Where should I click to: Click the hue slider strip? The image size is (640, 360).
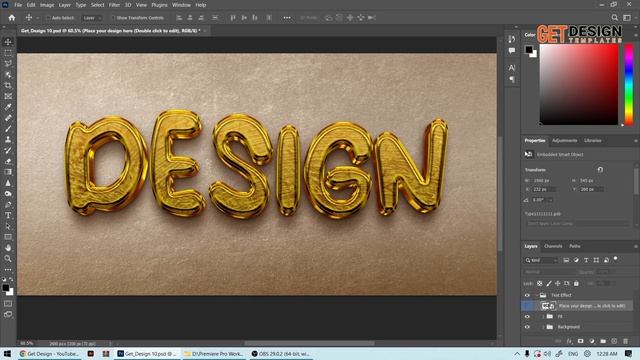[629, 84]
